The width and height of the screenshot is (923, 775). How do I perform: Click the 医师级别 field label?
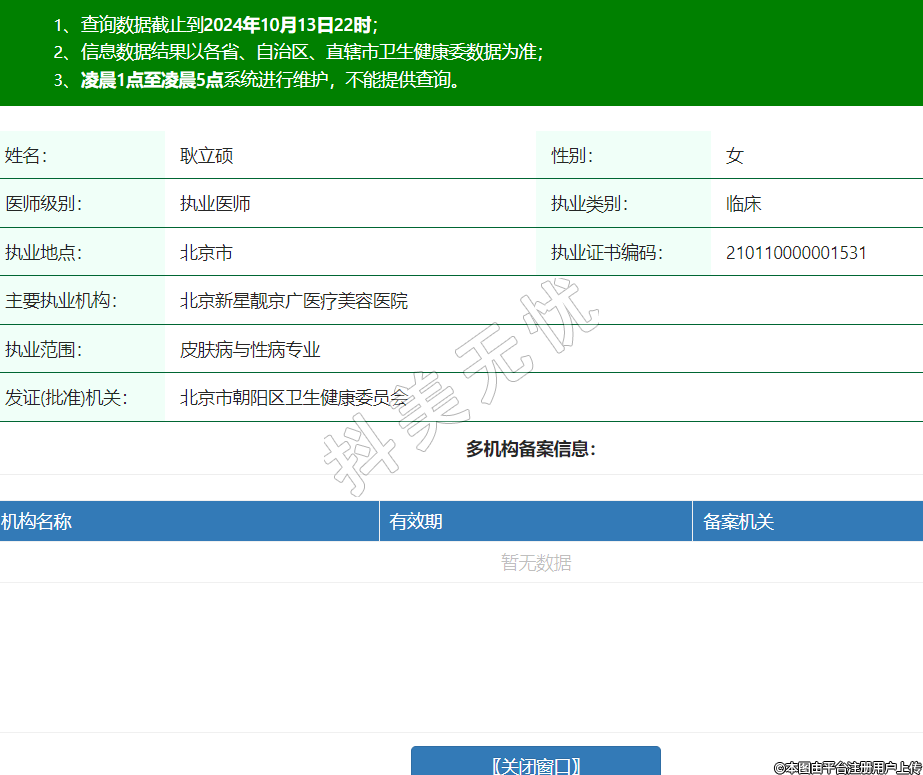tap(44, 204)
